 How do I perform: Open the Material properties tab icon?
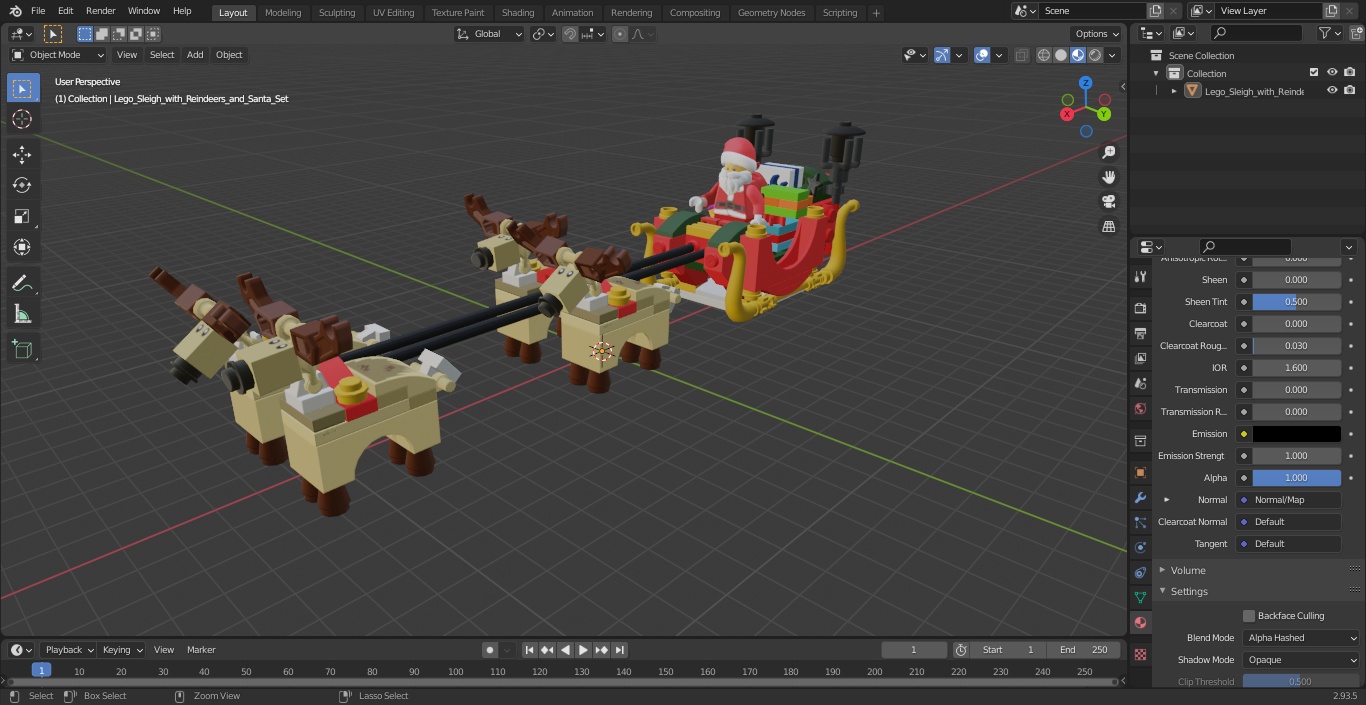pyautogui.click(x=1140, y=622)
